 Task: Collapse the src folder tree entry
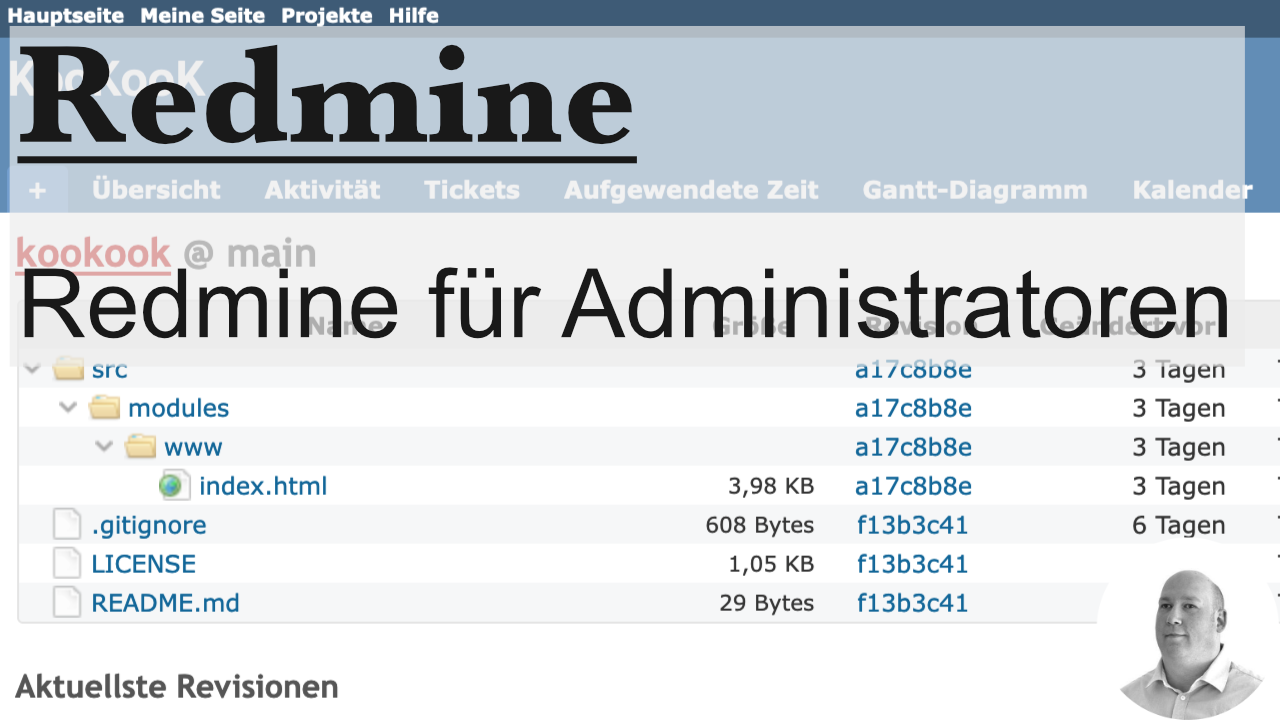point(31,369)
